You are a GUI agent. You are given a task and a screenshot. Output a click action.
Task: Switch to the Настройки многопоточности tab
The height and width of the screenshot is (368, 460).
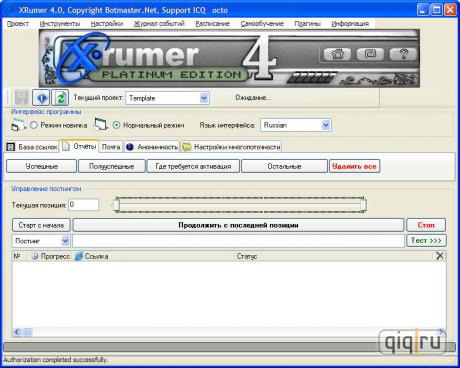[x=231, y=147]
